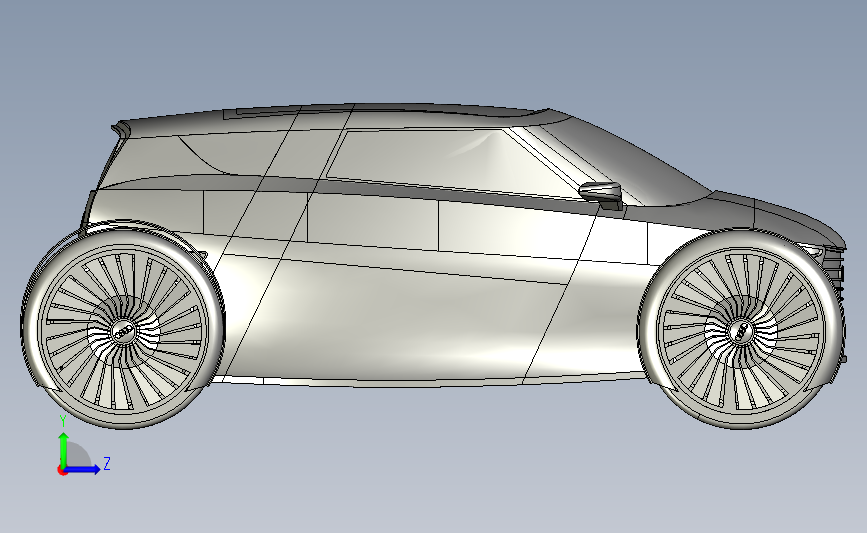867x533 pixels.
Task: Click the red origin ball of the triad
Action: (x=62, y=471)
